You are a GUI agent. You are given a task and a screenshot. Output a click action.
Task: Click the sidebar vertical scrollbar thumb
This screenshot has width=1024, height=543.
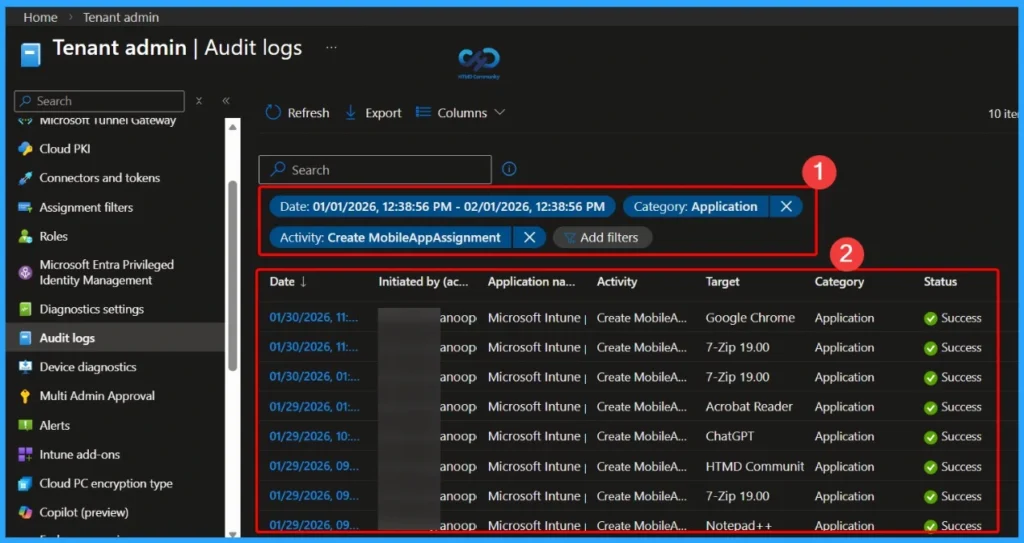(232, 274)
